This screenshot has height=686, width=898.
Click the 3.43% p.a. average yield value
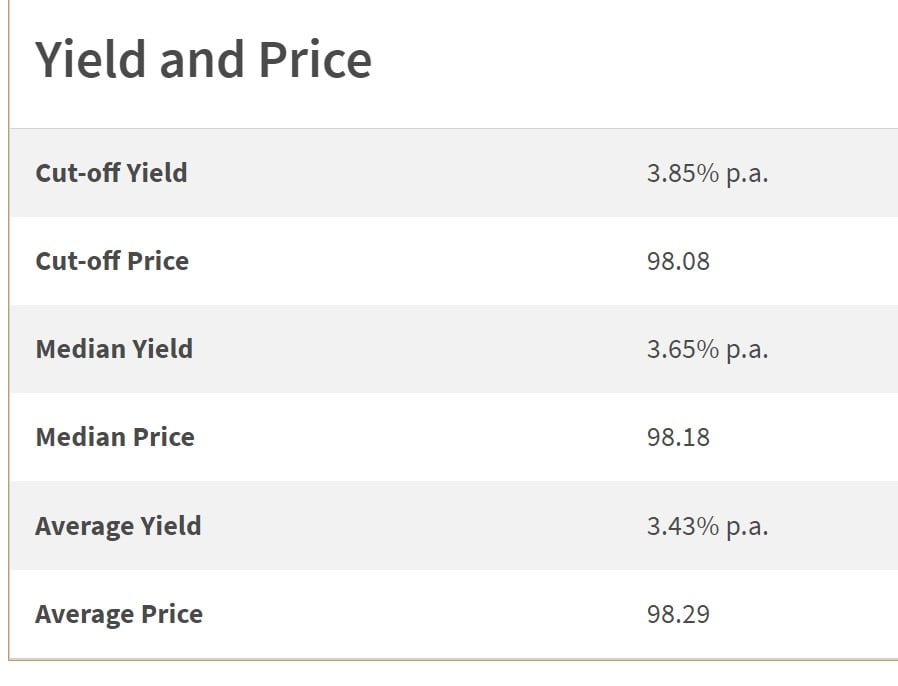pos(707,526)
